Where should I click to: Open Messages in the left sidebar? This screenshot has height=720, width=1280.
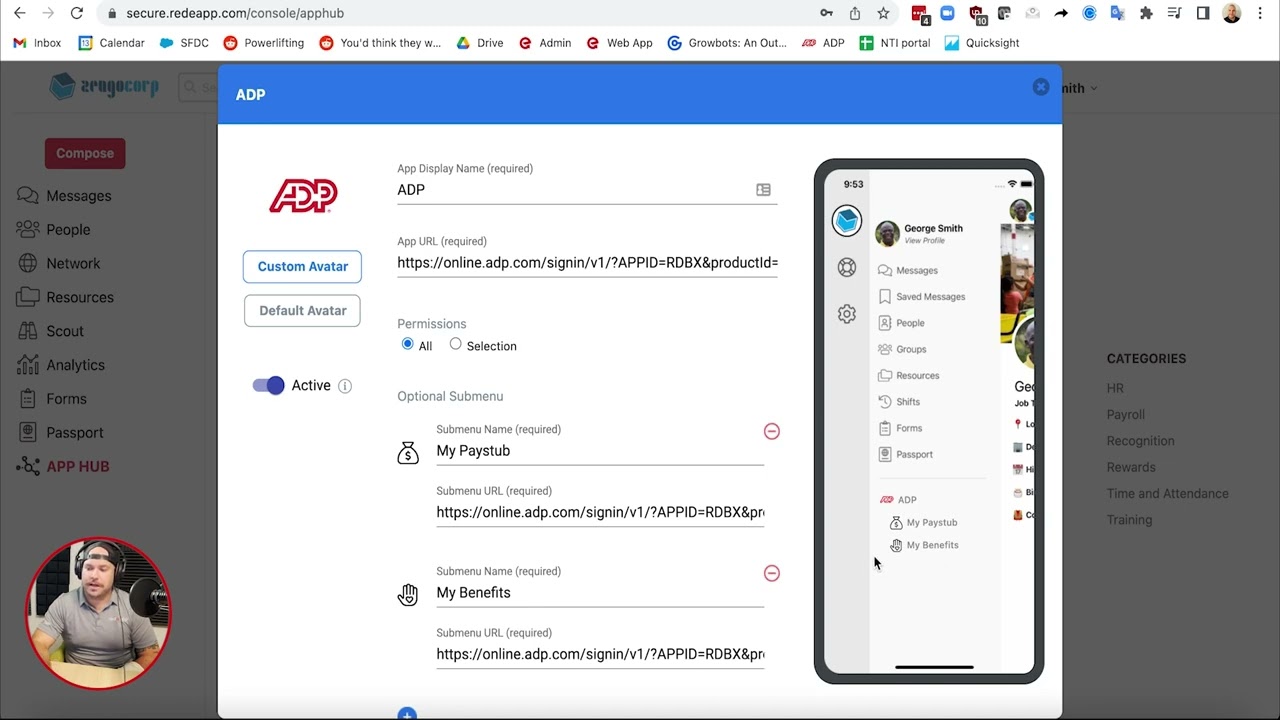[x=64, y=196]
